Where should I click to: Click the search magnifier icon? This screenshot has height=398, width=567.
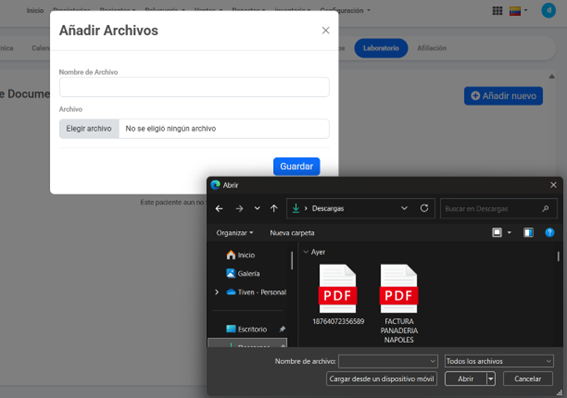(545, 209)
